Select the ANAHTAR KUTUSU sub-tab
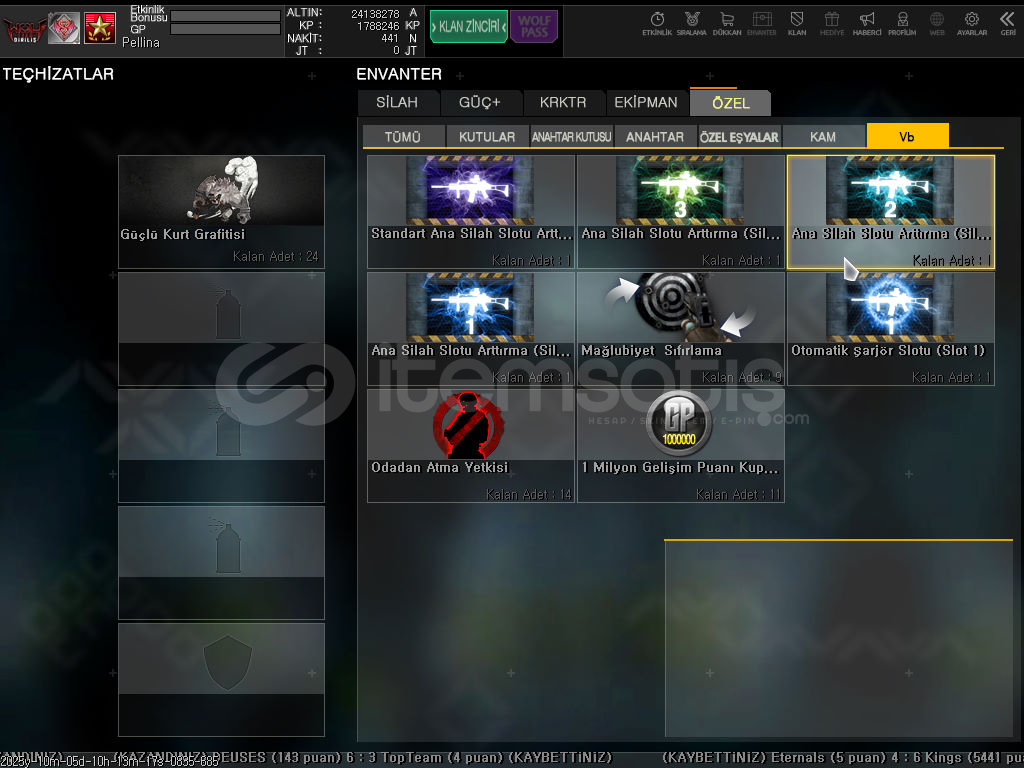The width and height of the screenshot is (1024, 768). pos(571,137)
